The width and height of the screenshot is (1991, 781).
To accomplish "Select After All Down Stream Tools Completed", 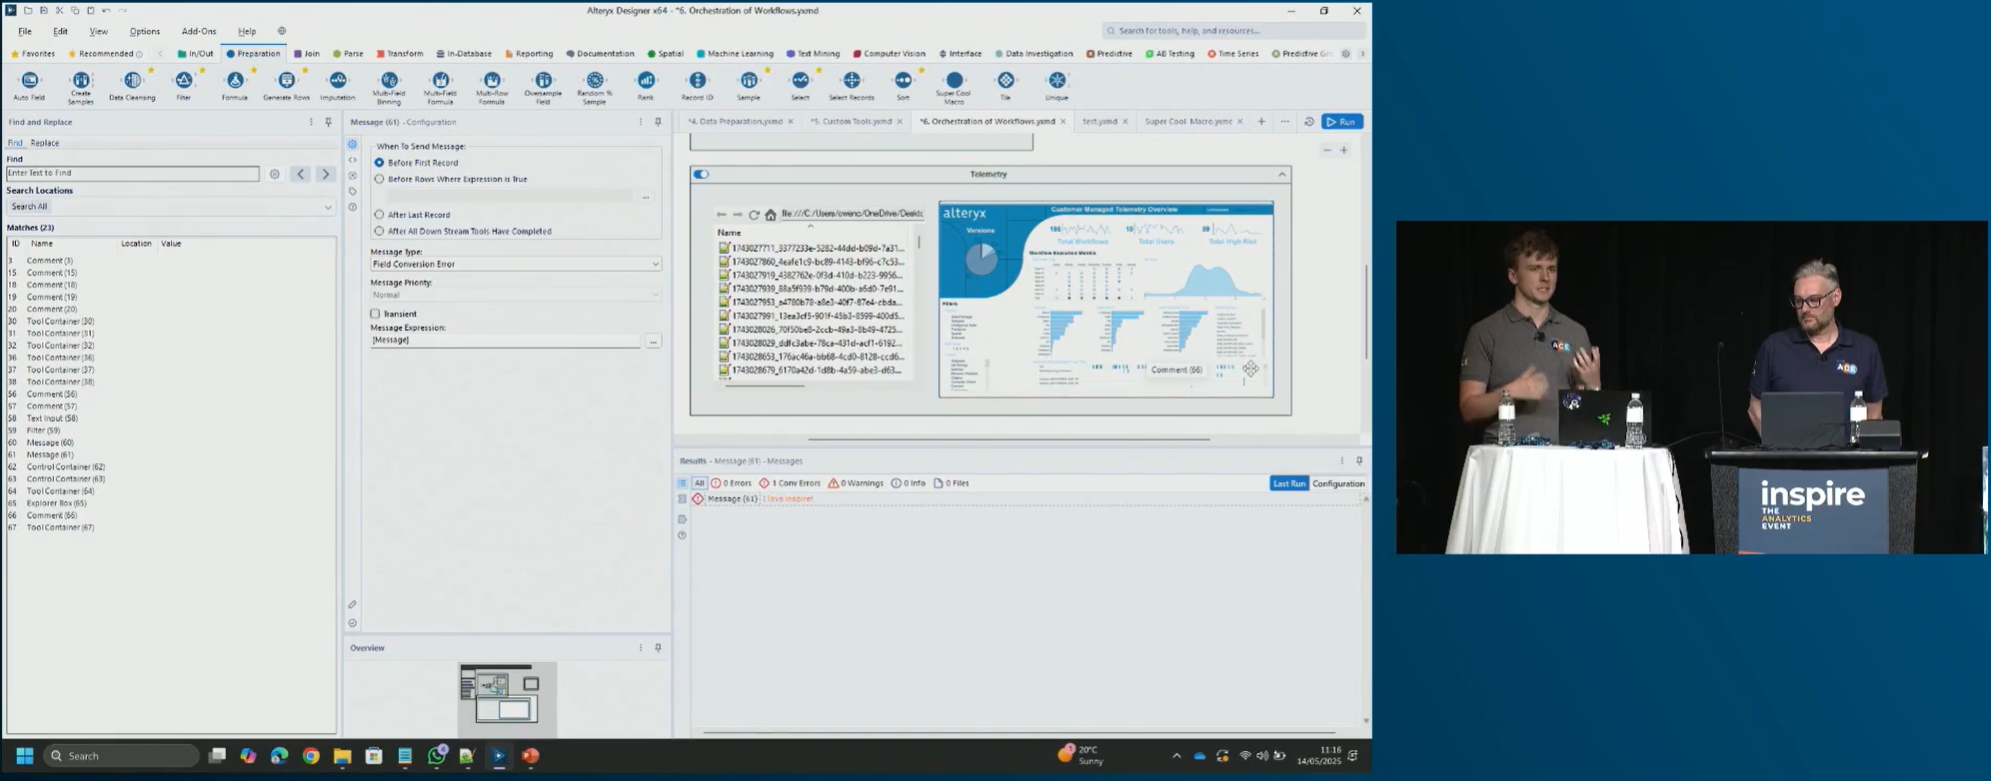I will click(x=379, y=231).
